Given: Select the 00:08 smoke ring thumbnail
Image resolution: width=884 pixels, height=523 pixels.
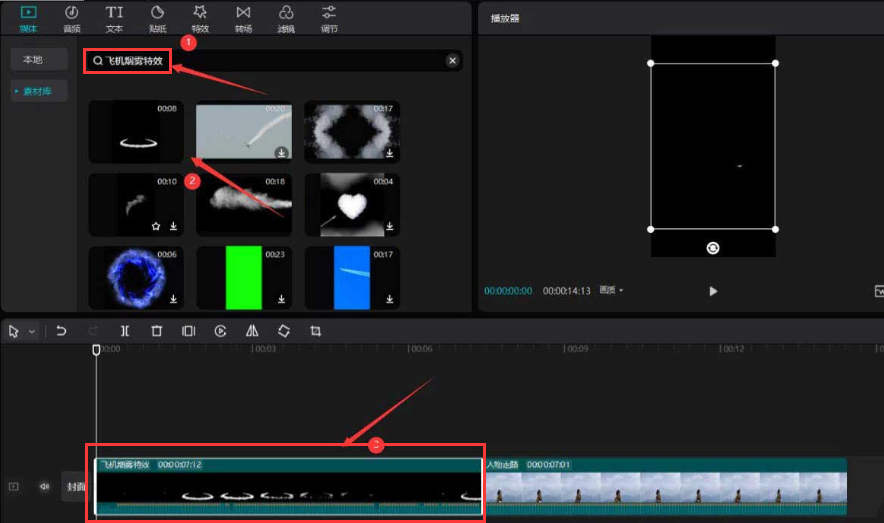Looking at the screenshot, I should coord(136,132).
